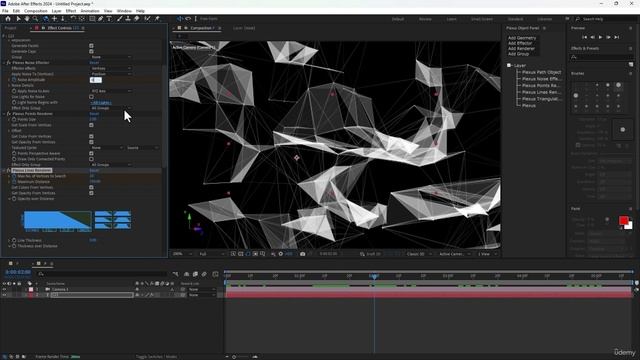Click Reset link for Plexus Noise Effector
This screenshot has height=360, width=640.
94,63
